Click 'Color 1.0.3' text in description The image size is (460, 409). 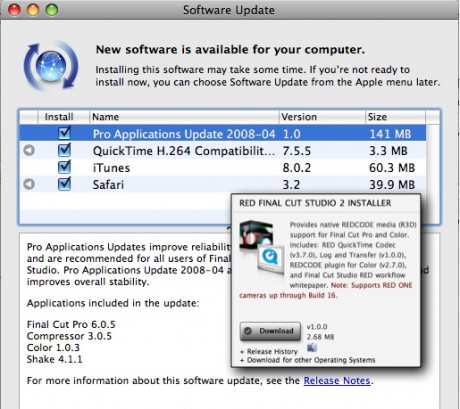point(53,348)
